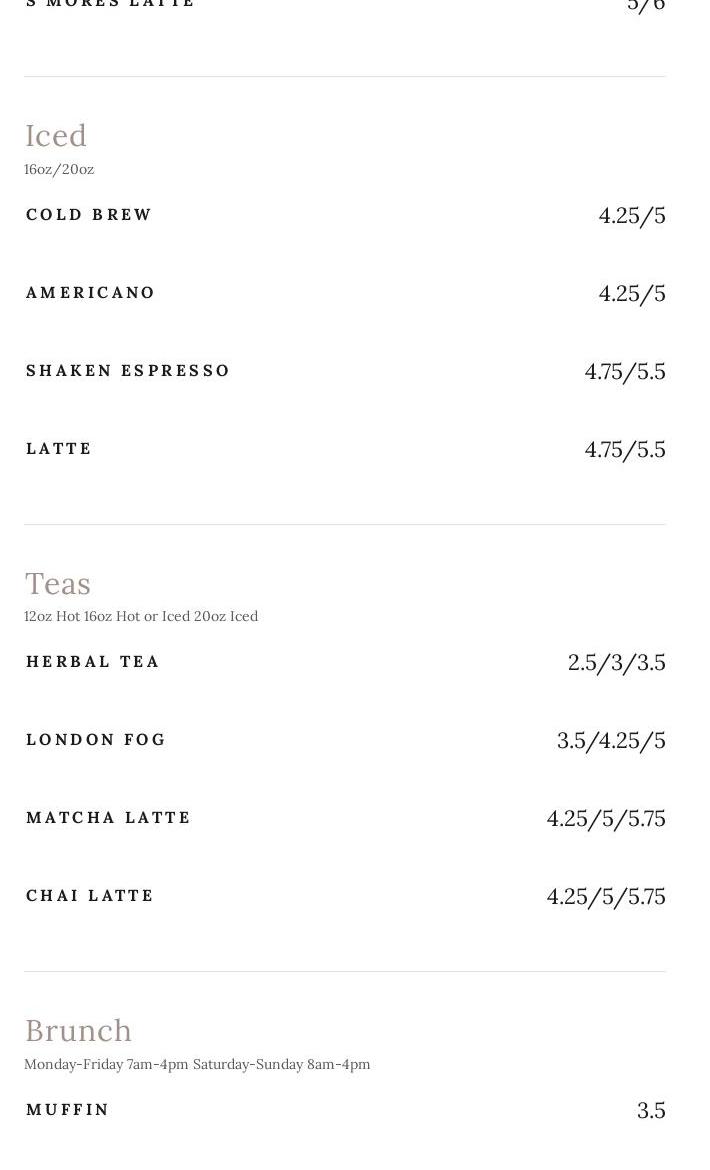Click the Muffin price 3.5

651,1110
